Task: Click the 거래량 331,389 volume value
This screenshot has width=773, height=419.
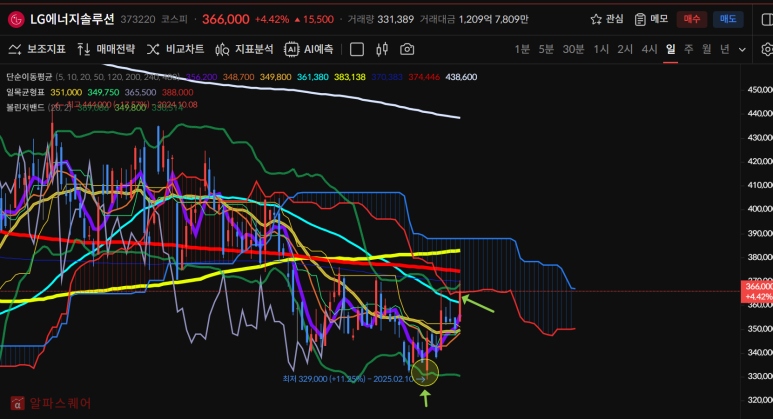Action: [x=395, y=19]
